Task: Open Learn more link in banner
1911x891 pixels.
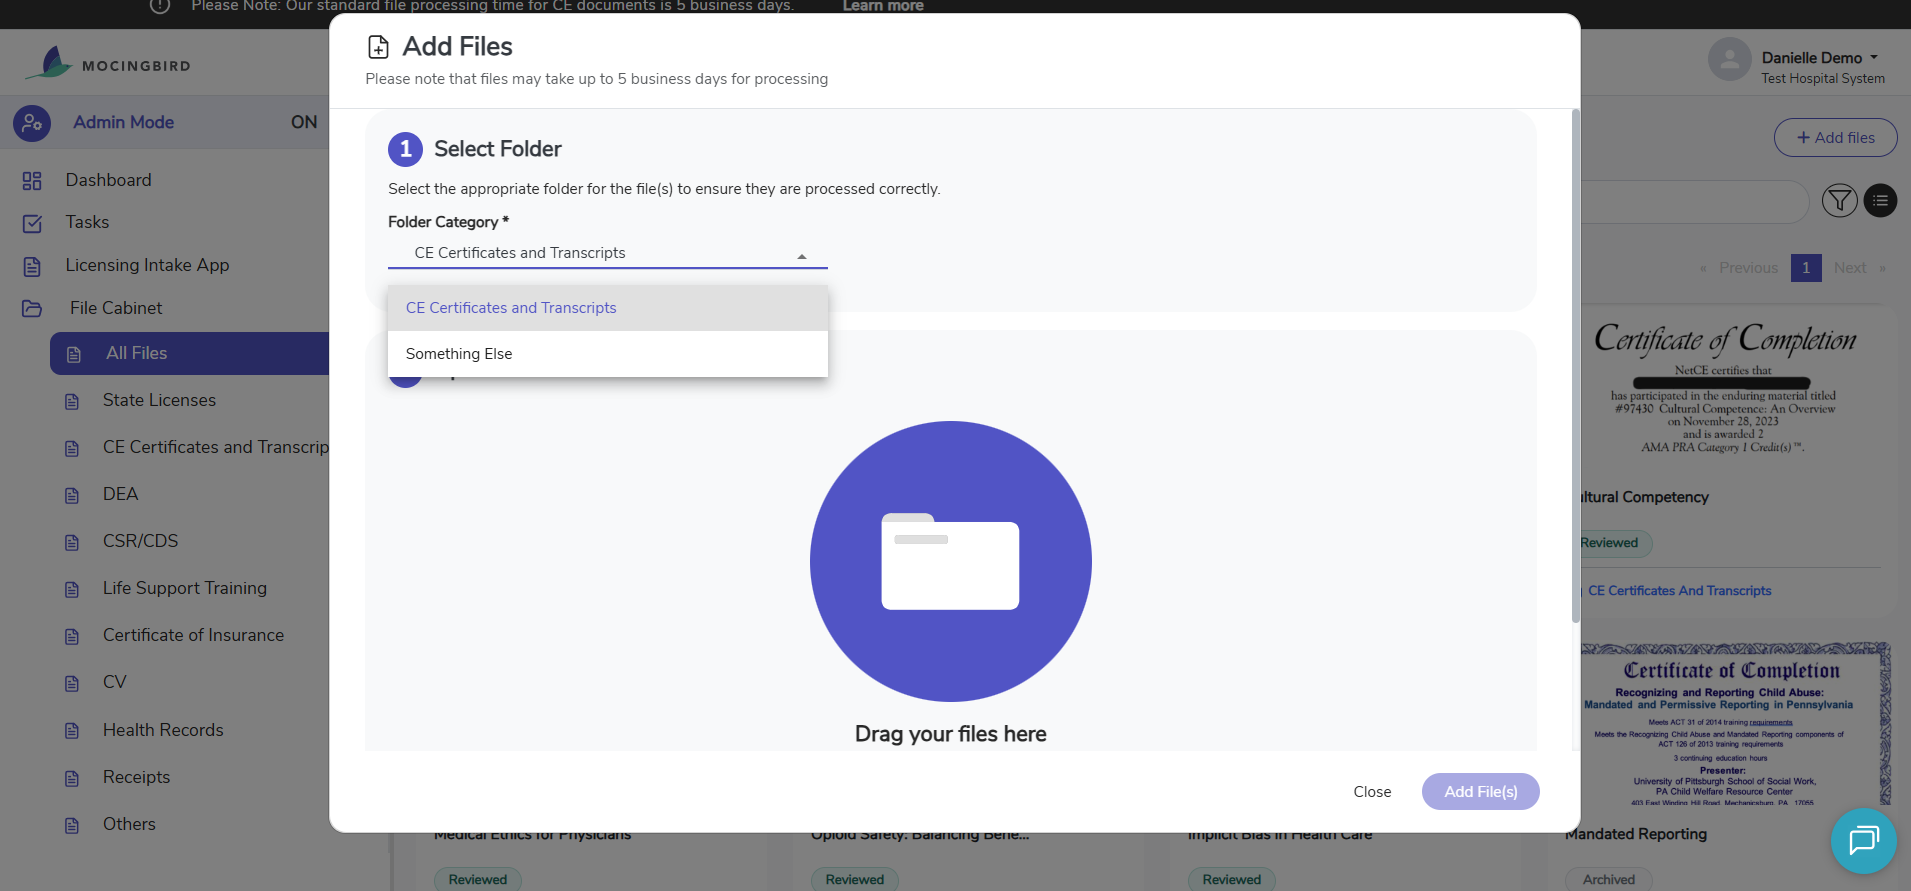Action: (882, 6)
